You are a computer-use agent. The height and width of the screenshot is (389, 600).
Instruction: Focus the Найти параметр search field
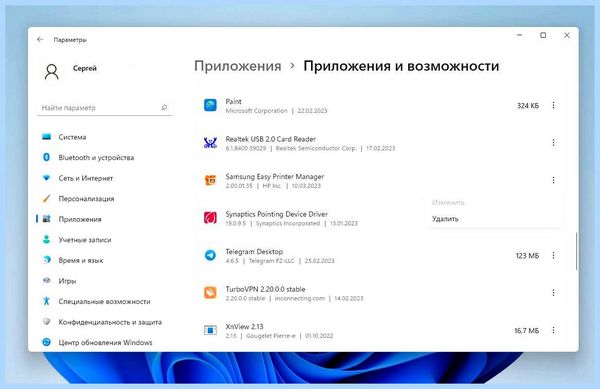tap(104, 108)
